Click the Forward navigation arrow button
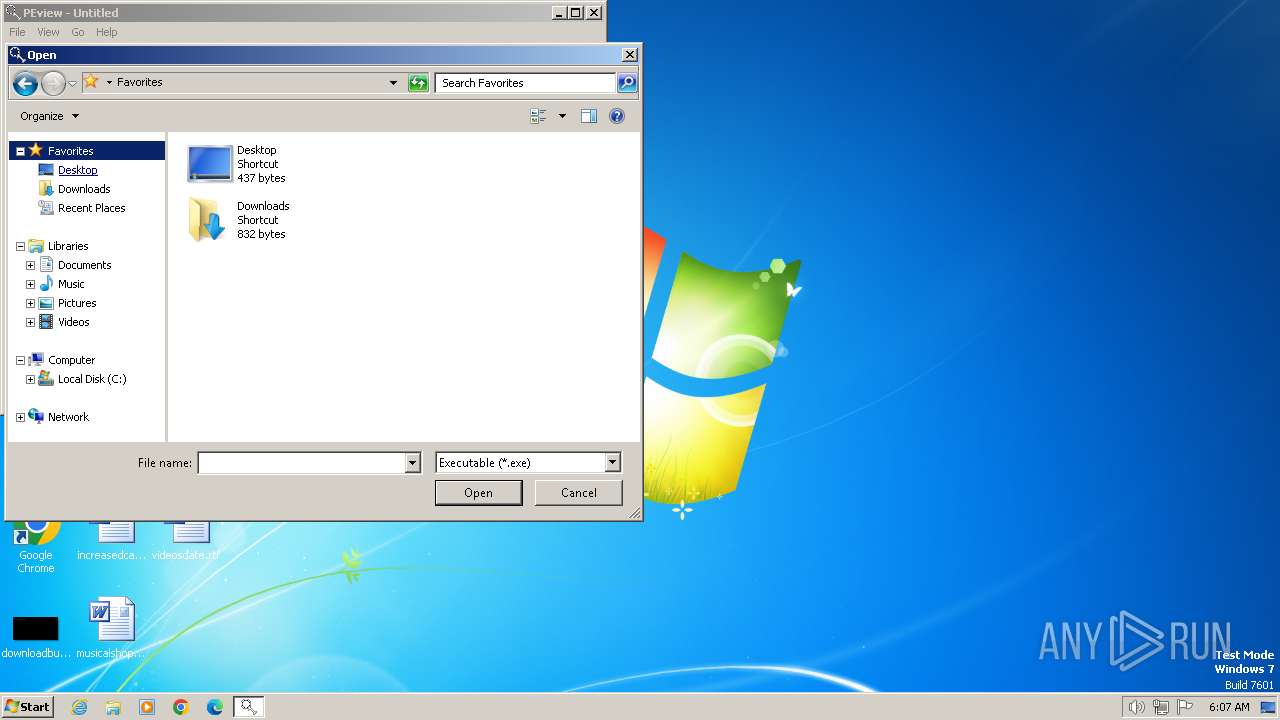Viewport: 1280px width, 720px height. coord(53,83)
